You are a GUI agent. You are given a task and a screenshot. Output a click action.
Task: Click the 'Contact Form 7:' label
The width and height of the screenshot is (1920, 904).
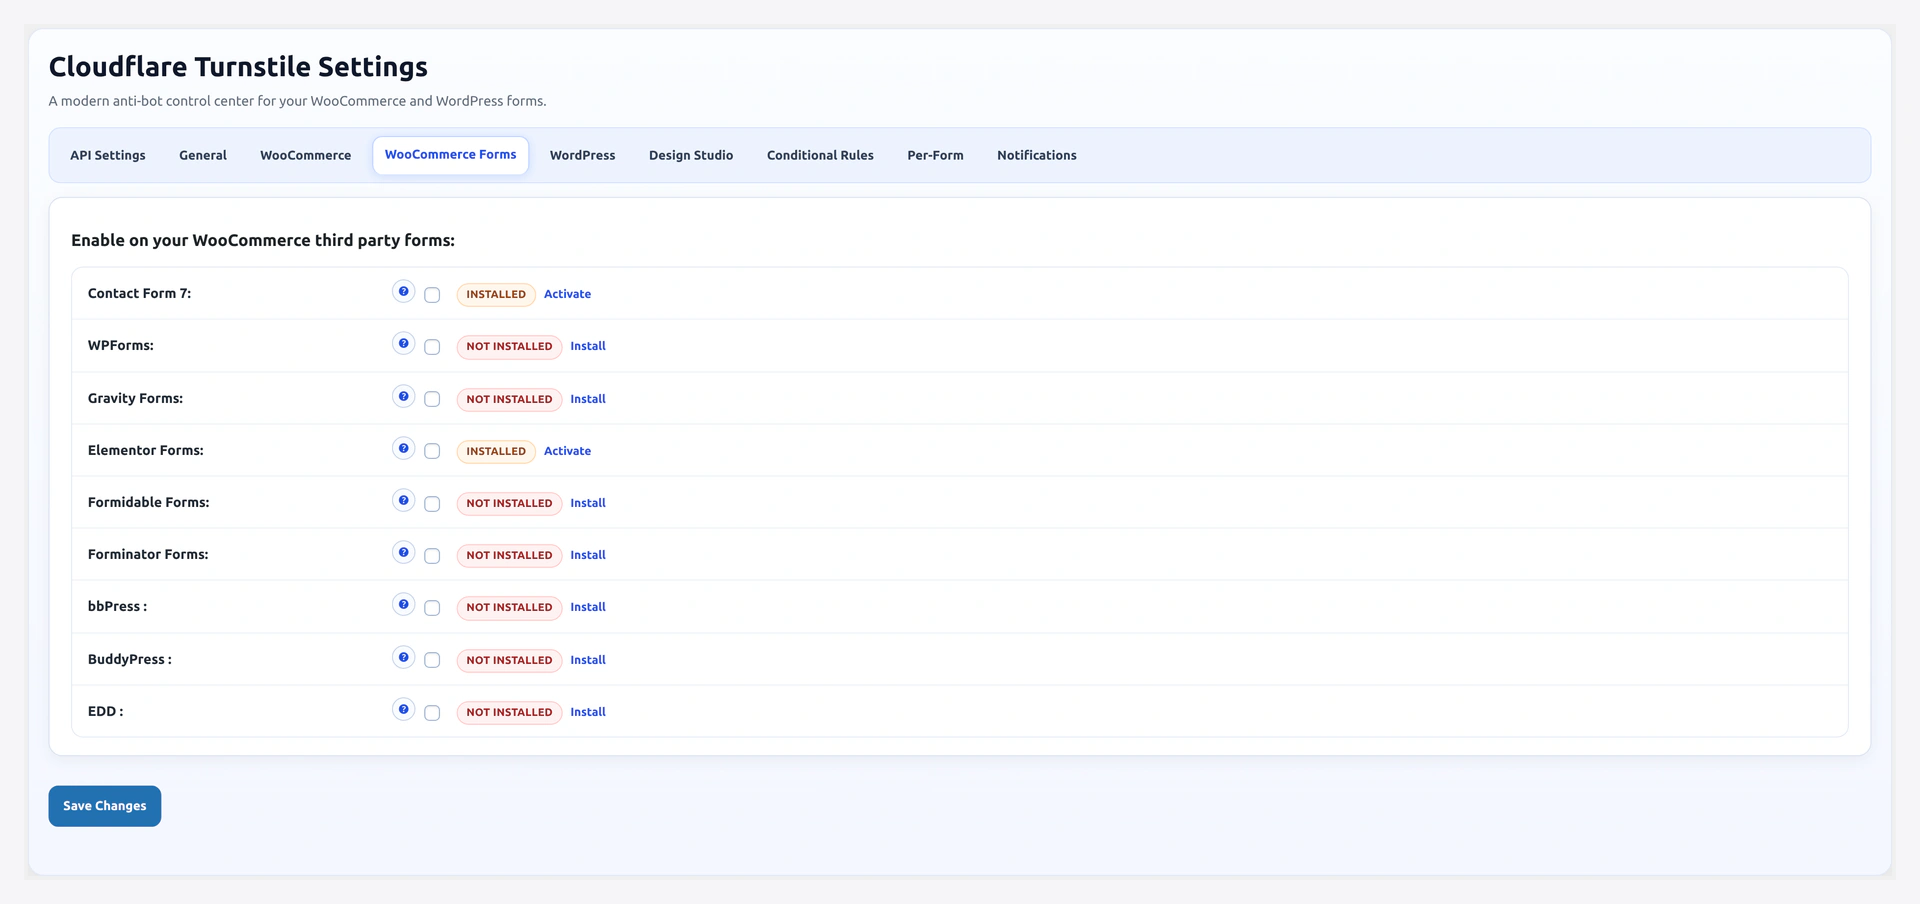coord(139,293)
